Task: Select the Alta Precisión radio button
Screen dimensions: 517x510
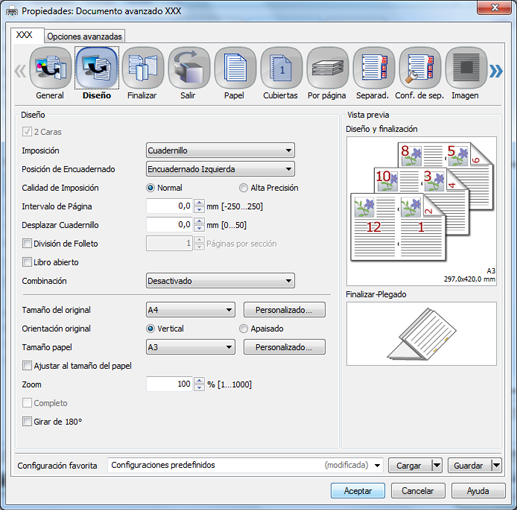Action: pyautogui.click(x=243, y=188)
